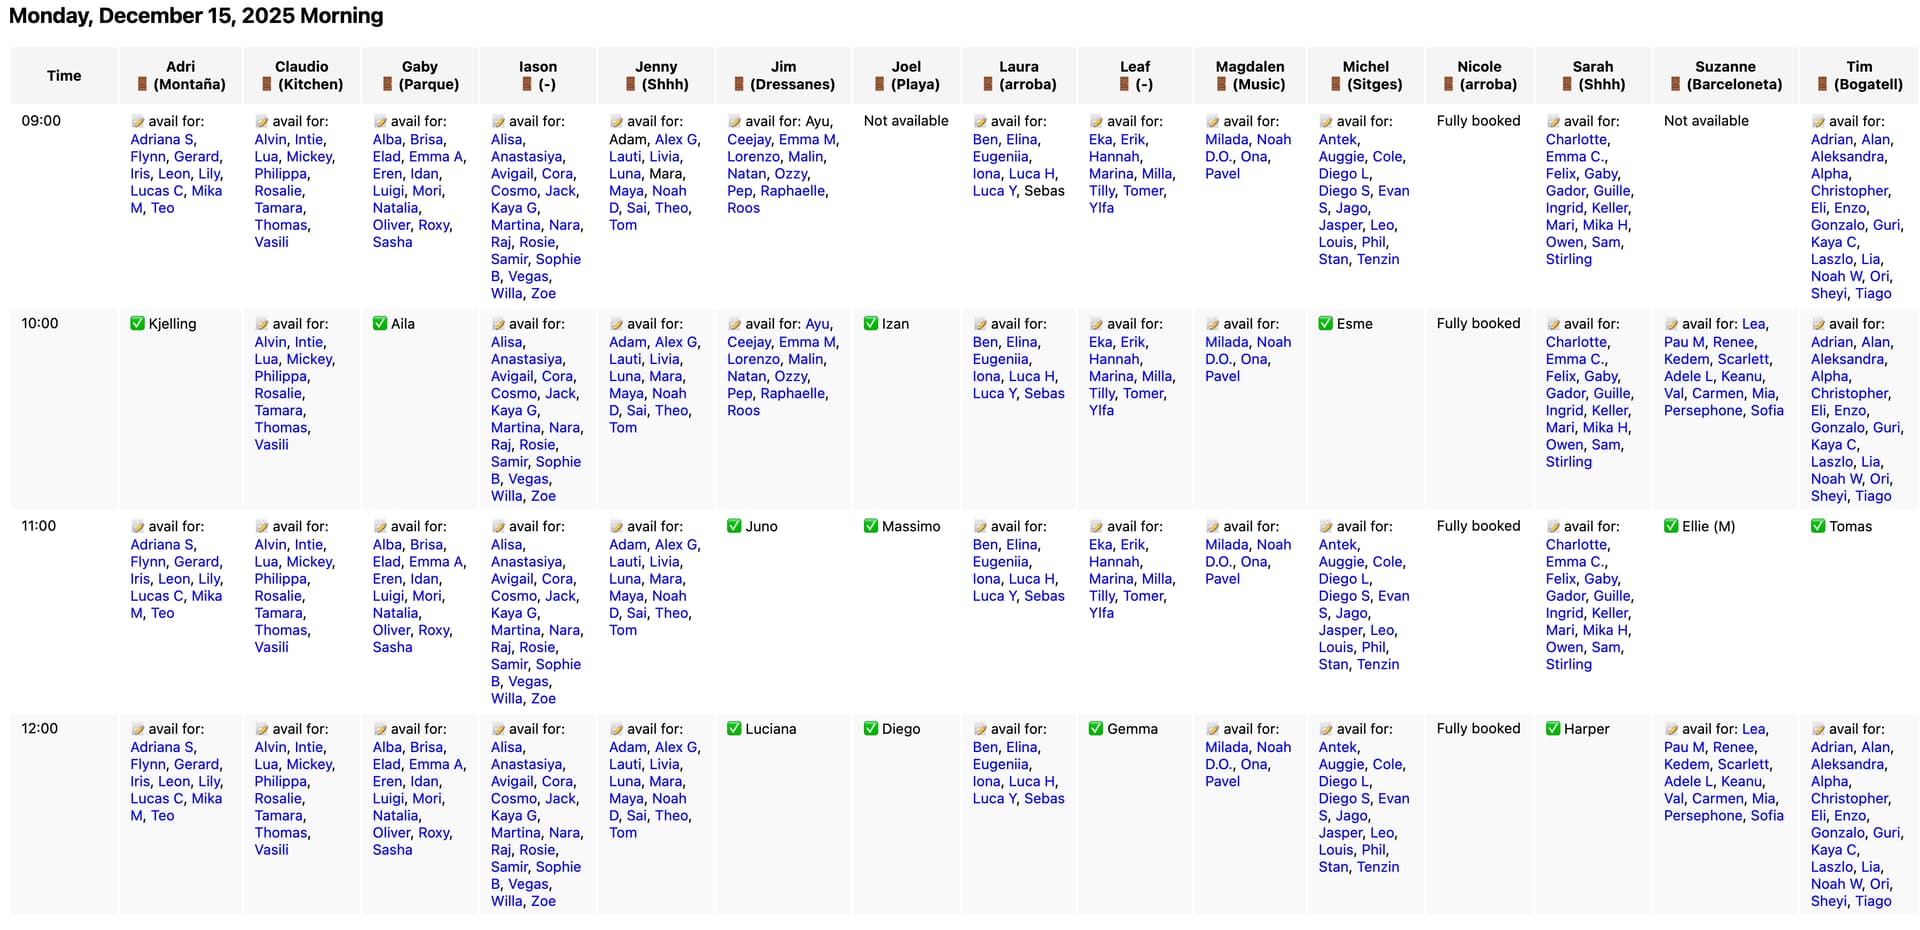Image resolution: width=1920 pixels, height=930 pixels.
Task: Click the green checkmark beside Kjelling
Action: pyautogui.click(x=137, y=324)
